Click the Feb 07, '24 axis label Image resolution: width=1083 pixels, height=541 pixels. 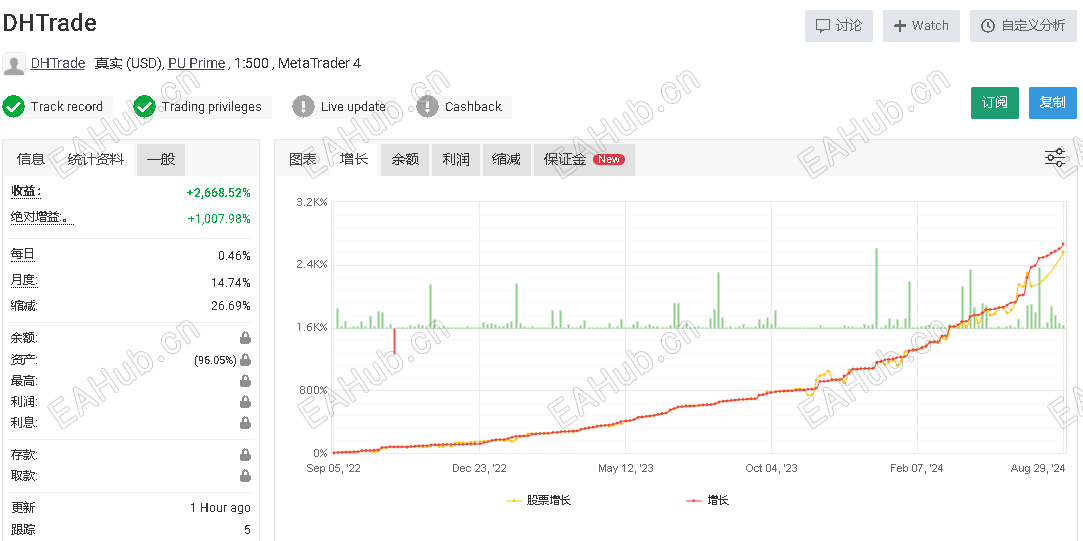pyautogui.click(x=917, y=468)
